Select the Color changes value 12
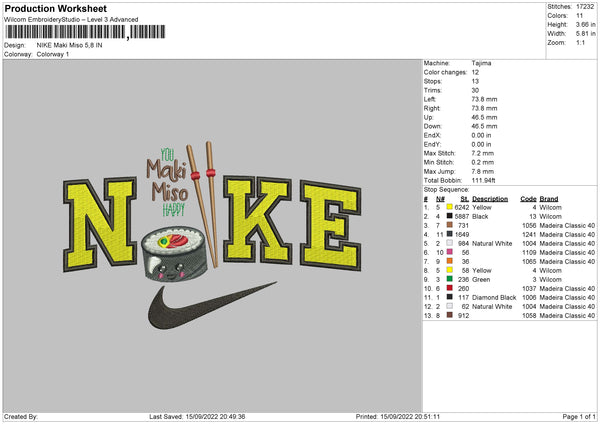The width and height of the screenshot is (600, 424). pyautogui.click(x=475, y=72)
